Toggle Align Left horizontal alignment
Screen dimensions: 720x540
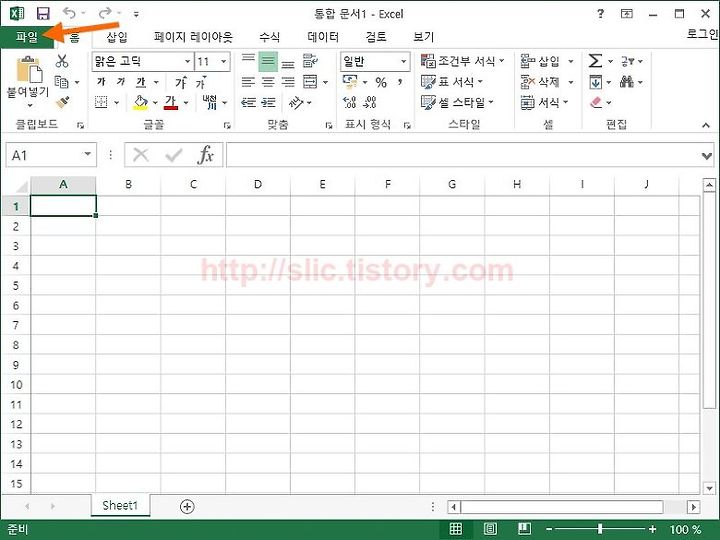(248, 83)
